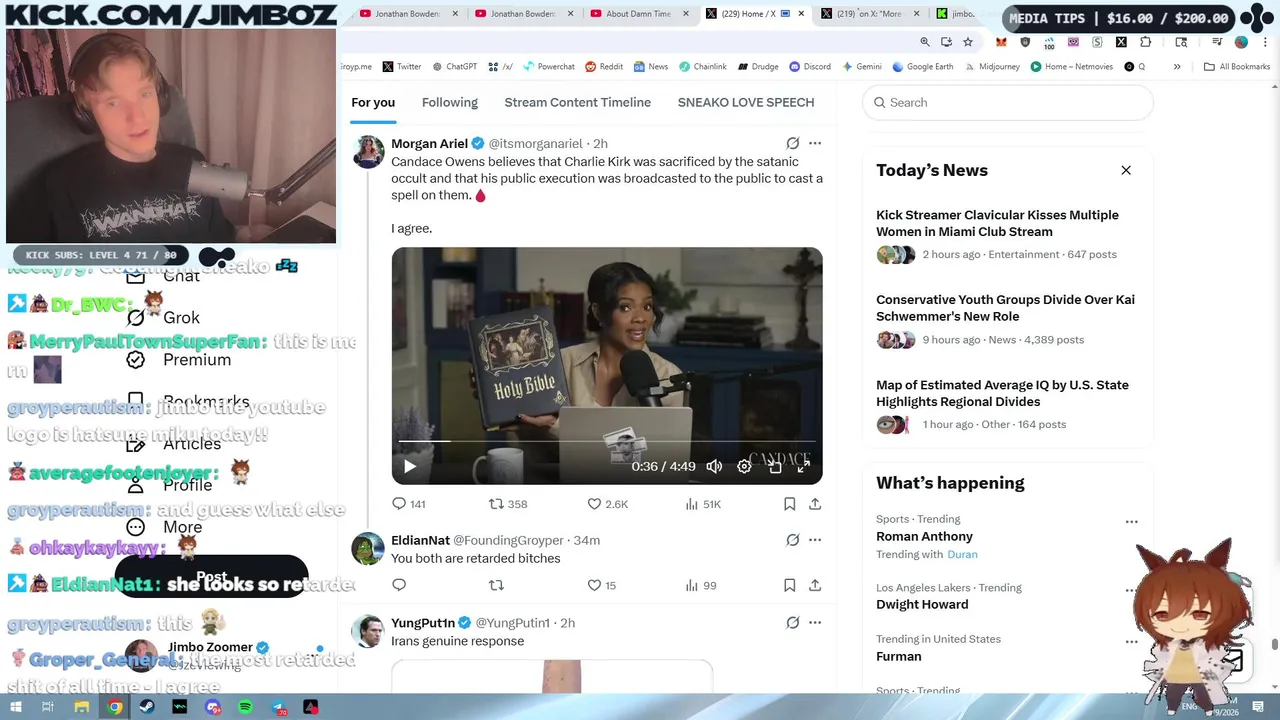This screenshot has width=1280, height=720.
Task: Open File Explorer from the taskbar
Action: (82, 707)
